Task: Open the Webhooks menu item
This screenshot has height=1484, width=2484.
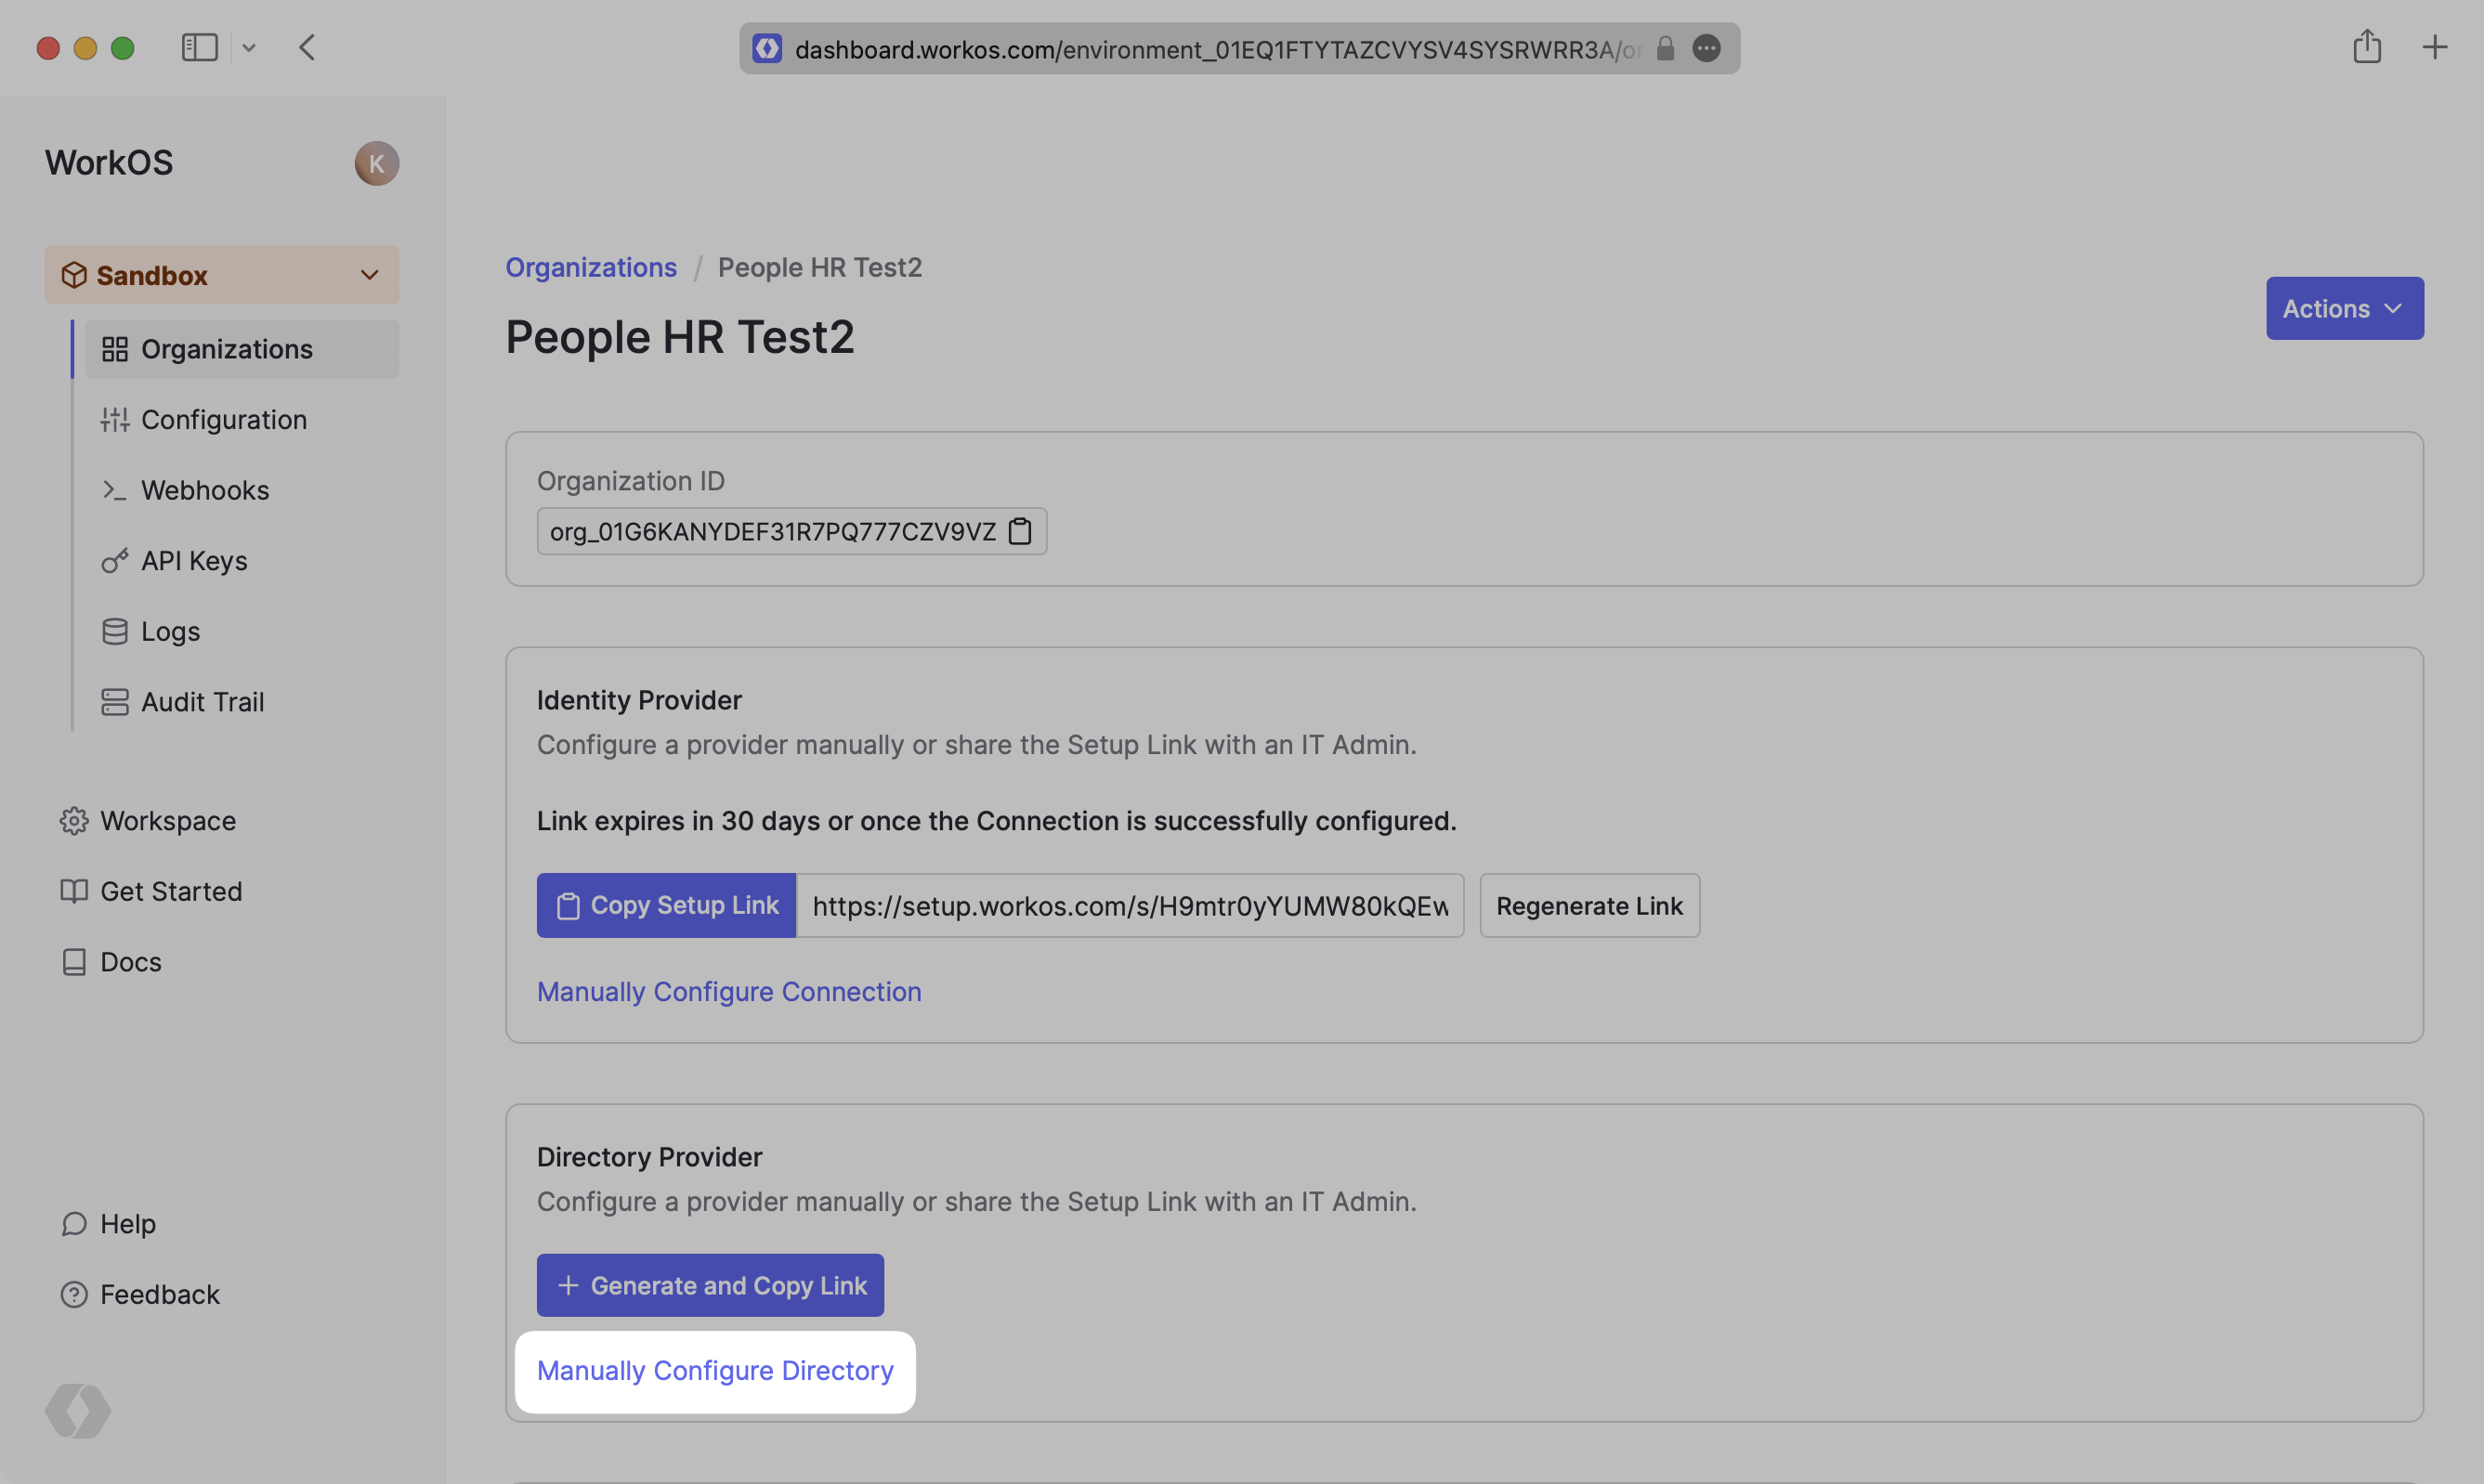Action: [205, 490]
